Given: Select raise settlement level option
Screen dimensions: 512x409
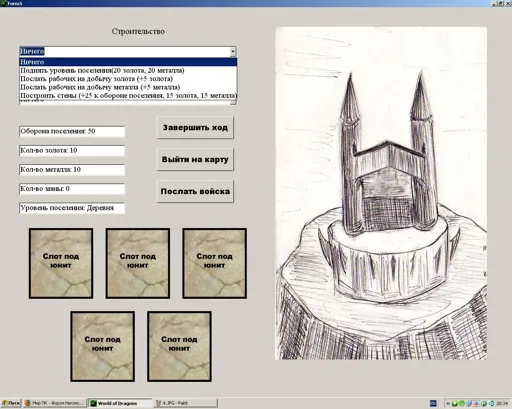Looking at the screenshot, I should (x=128, y=70).
